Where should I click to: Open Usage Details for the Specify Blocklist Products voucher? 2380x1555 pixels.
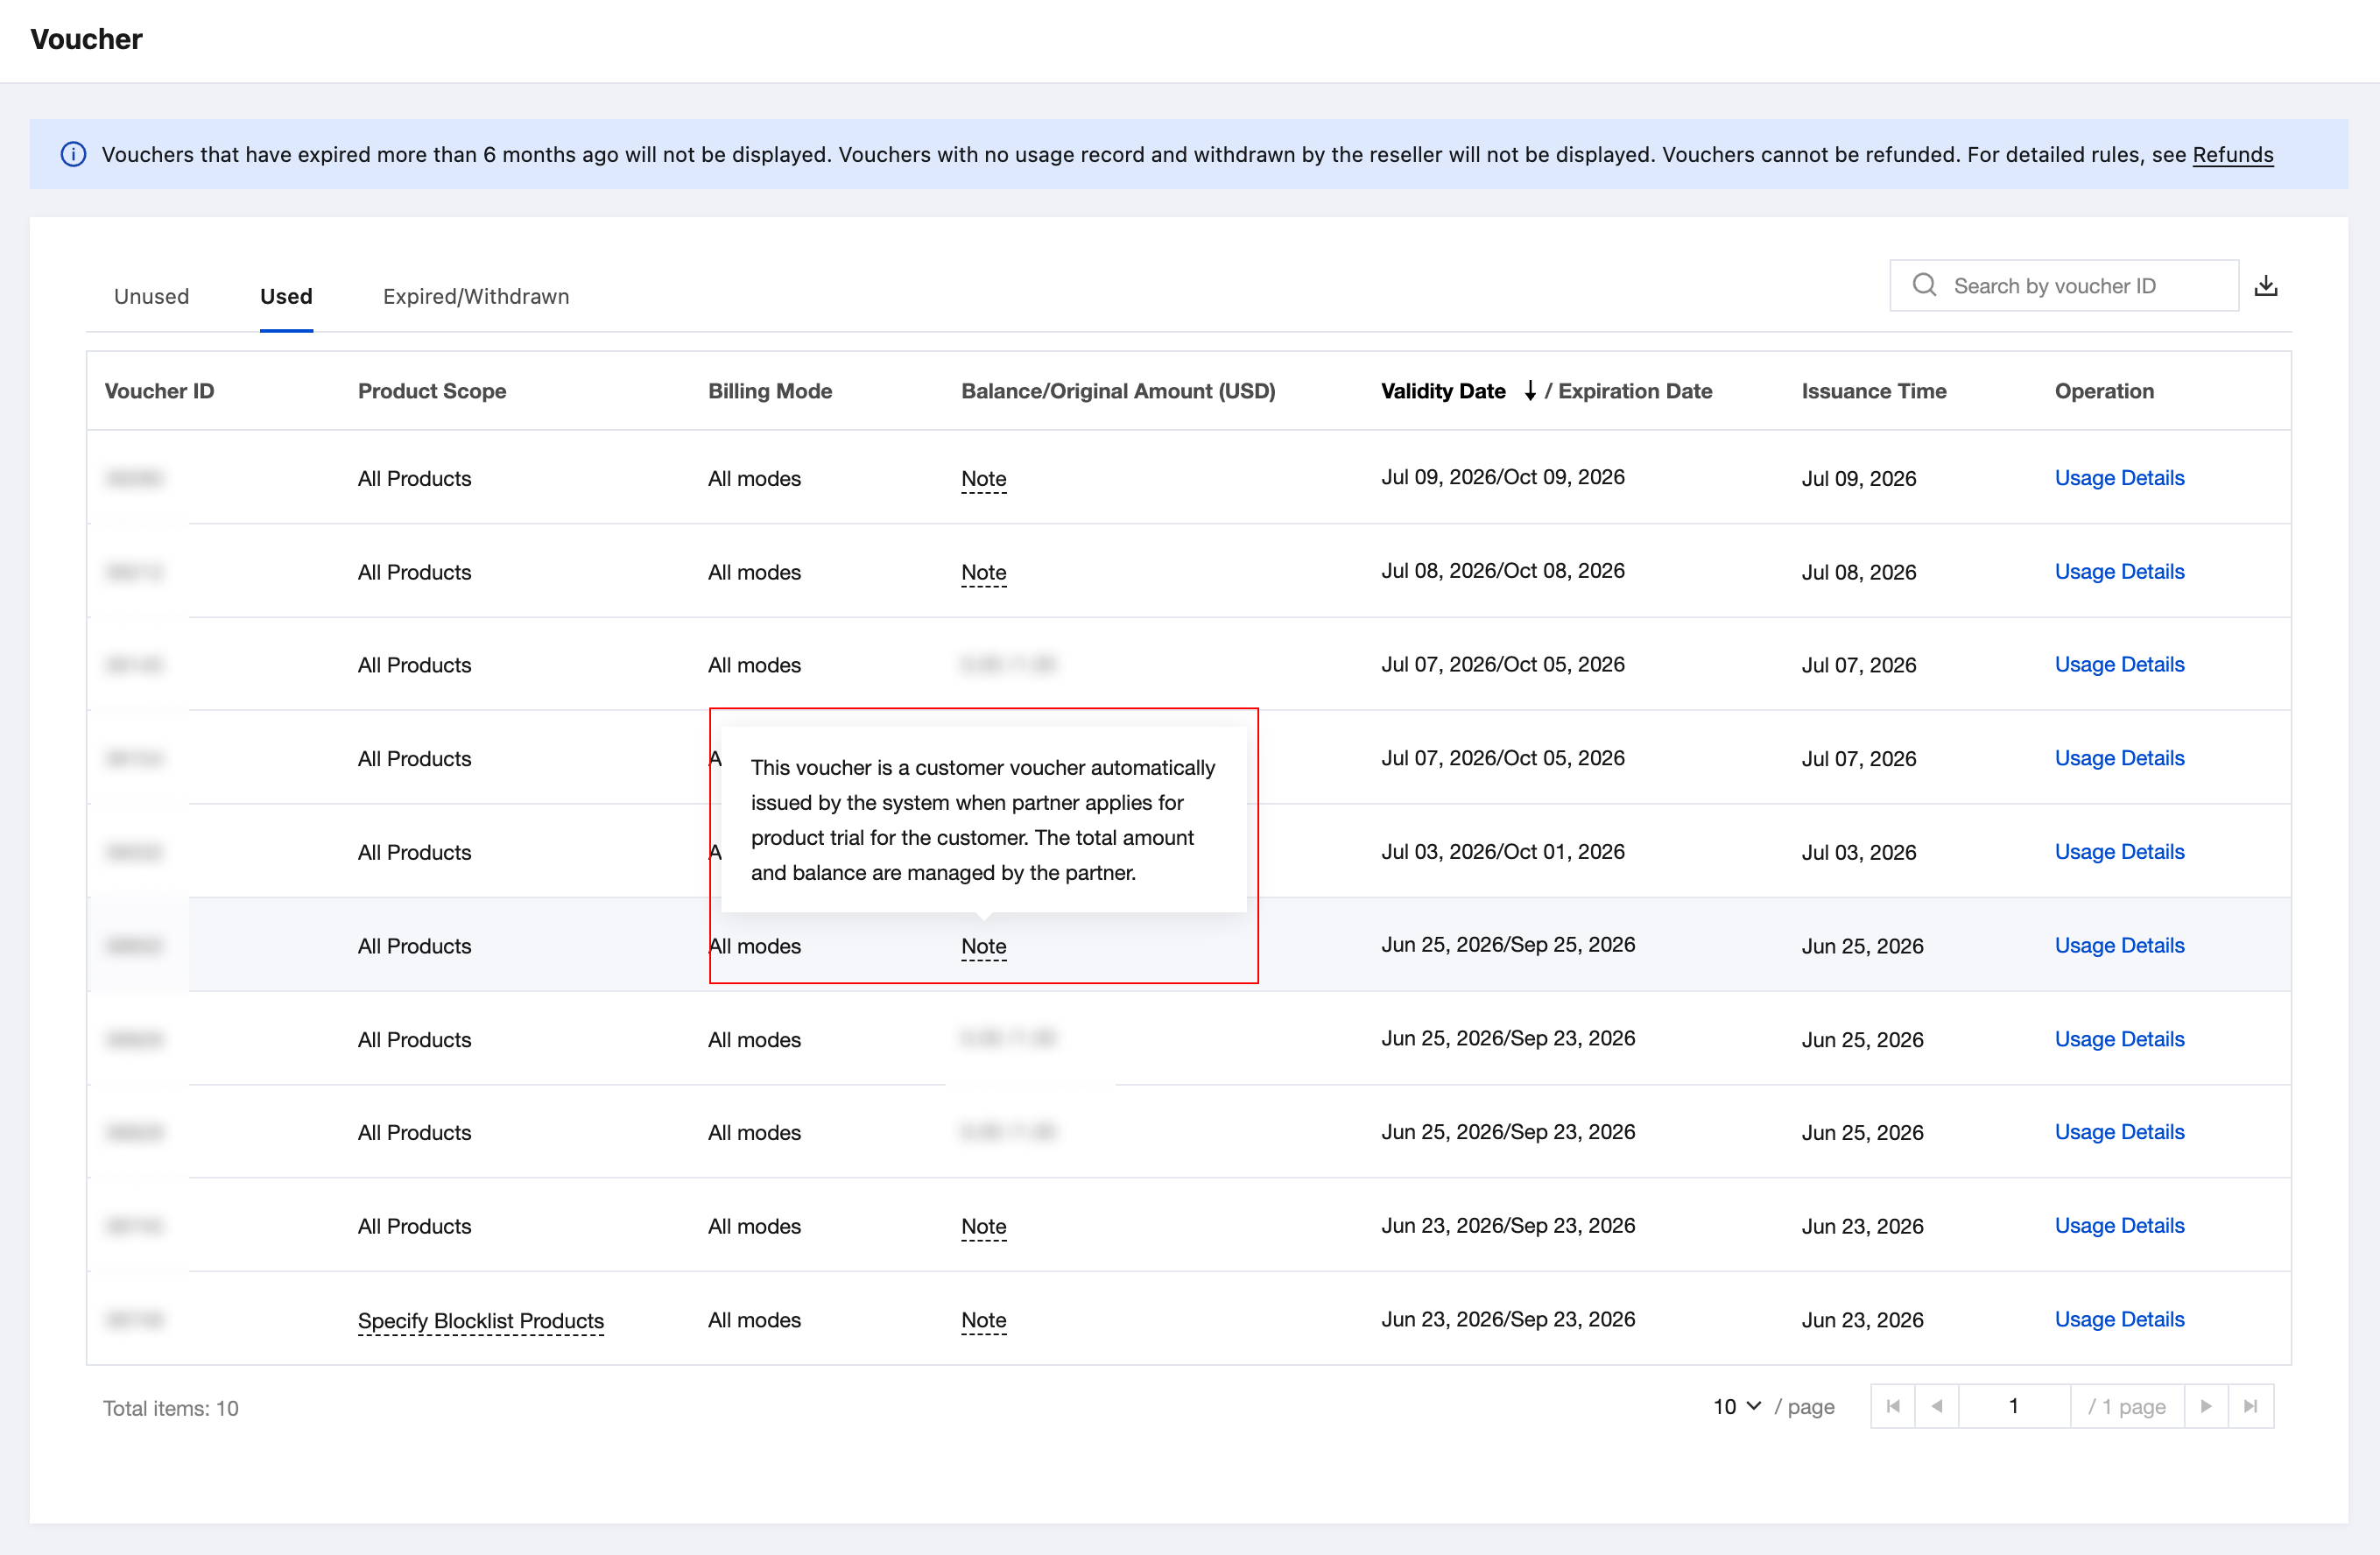click(x=2119, y=1319)
